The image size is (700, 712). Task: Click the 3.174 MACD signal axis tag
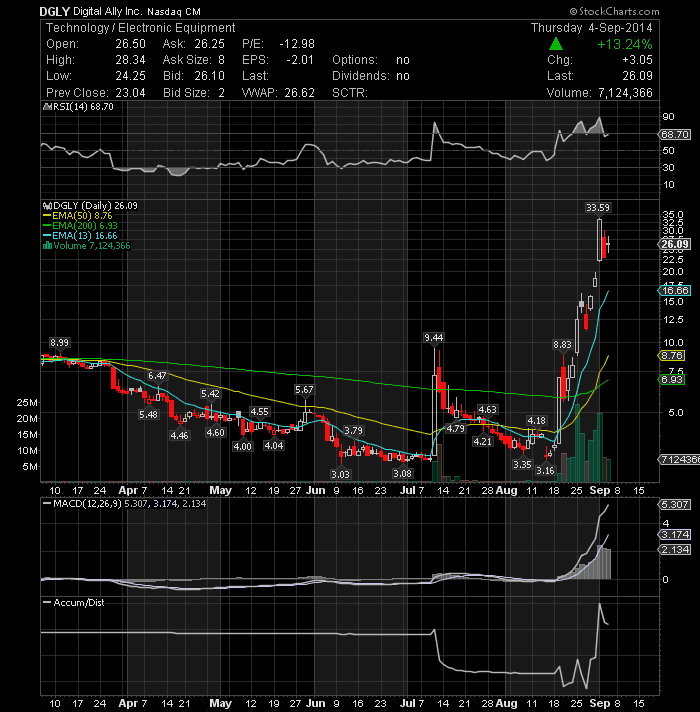(674, 534)
